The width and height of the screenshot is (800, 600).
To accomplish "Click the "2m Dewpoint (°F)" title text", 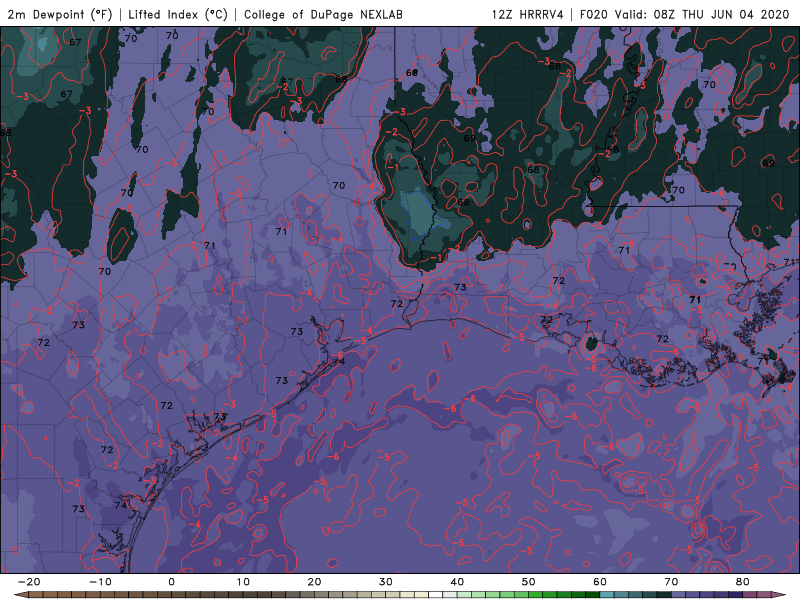I will click(59, 14).
